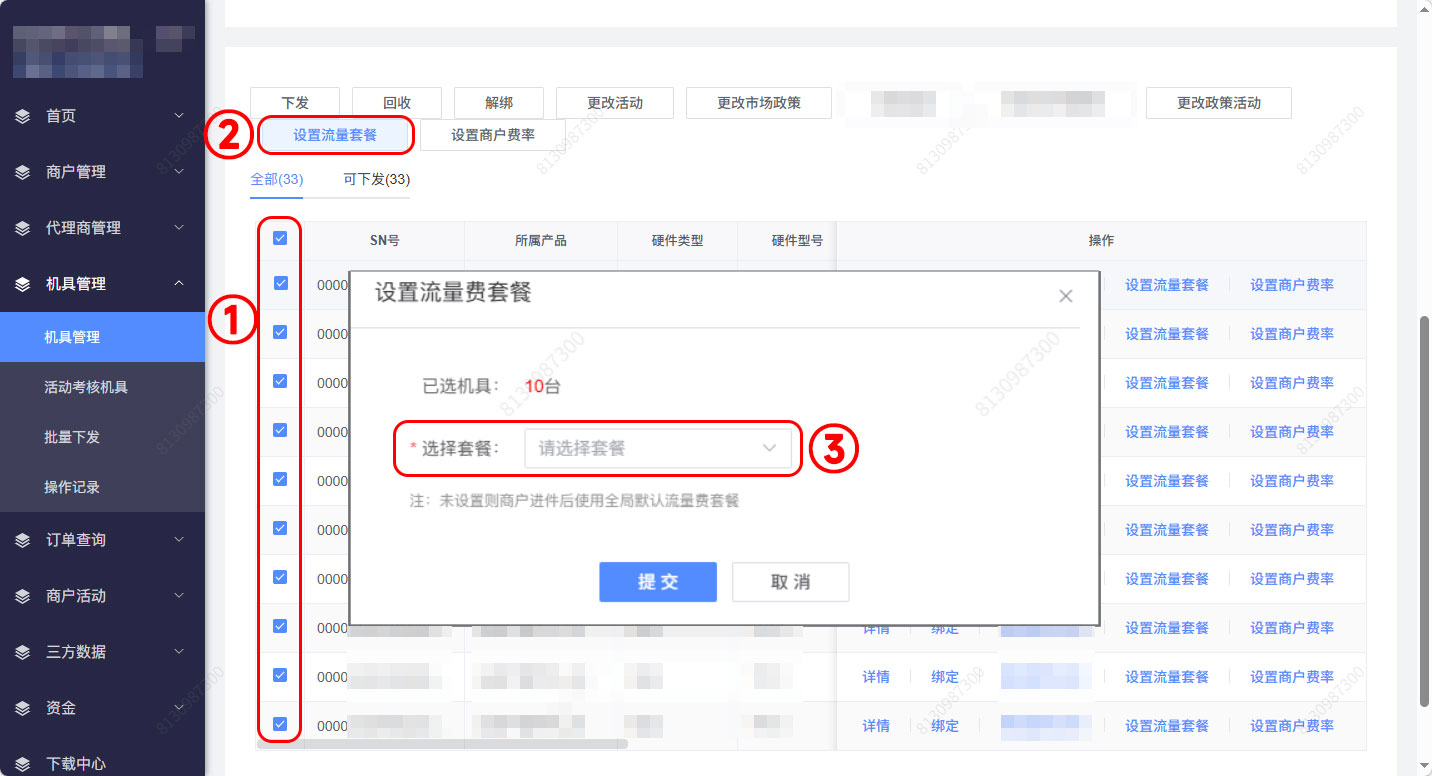Click the stack icon next to 商户管理
This screenshot has height=776, width=1432.
[23, 172]
